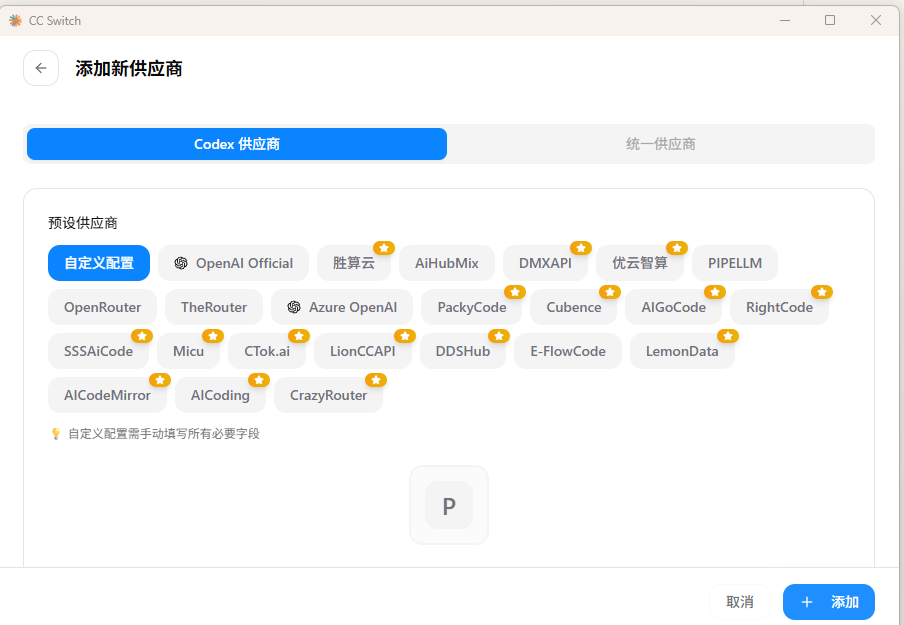The image size is (904, 625).
Task: Click the star badge on DDSHub
Action: [x=499, y=336]
